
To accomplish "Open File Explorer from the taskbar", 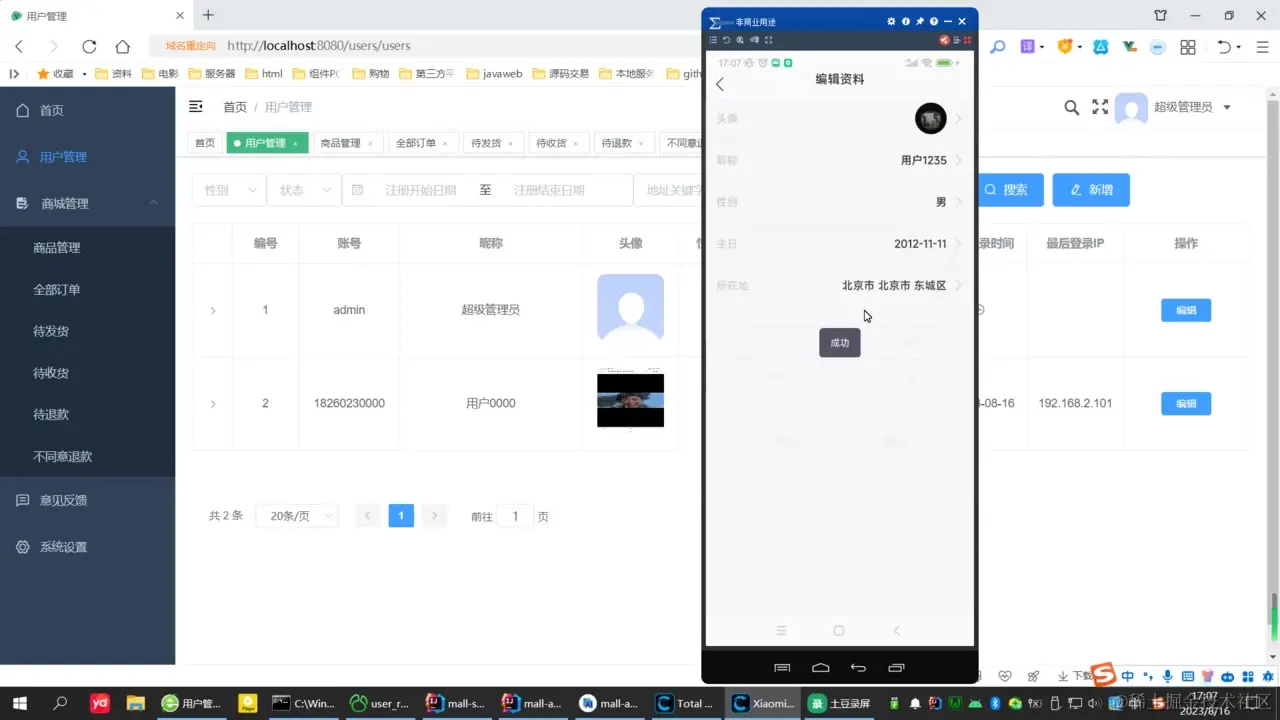I will (x=137, y=703).
